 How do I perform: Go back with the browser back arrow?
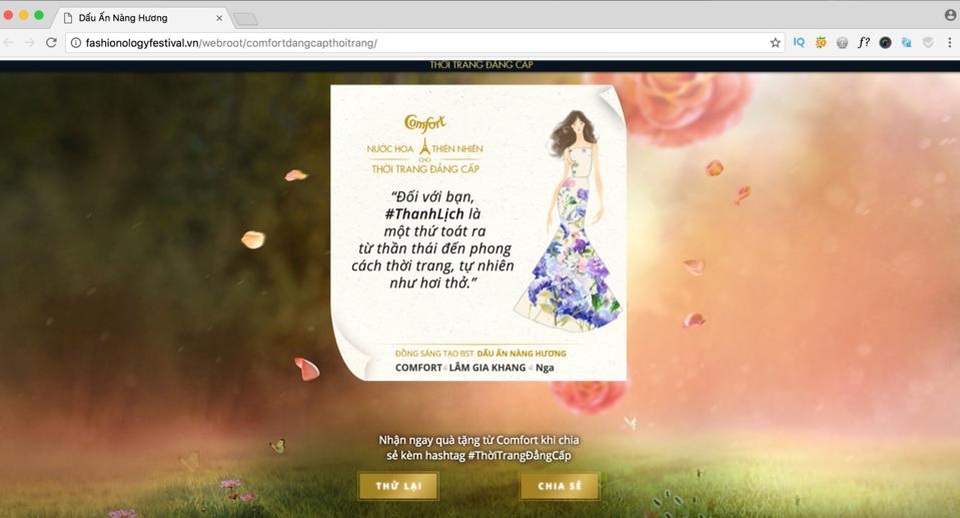(9, 42)
